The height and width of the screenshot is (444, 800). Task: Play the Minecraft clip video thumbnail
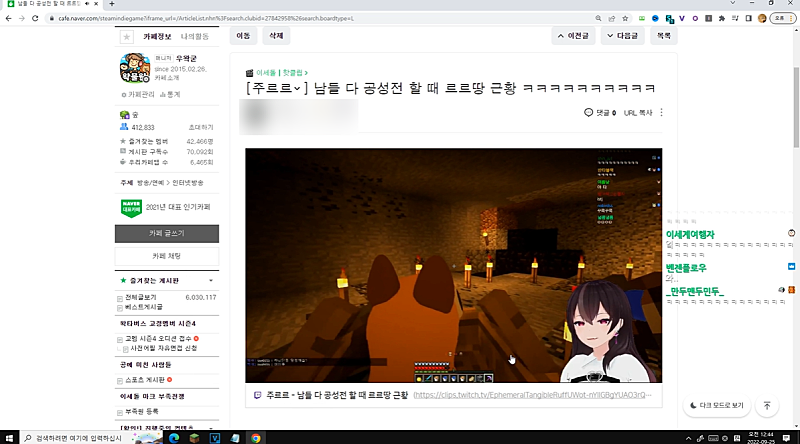click(454, 265)
